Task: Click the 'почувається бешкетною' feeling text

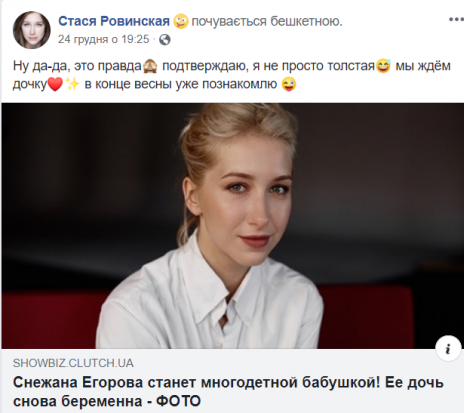Action: (x=267, y=21)
